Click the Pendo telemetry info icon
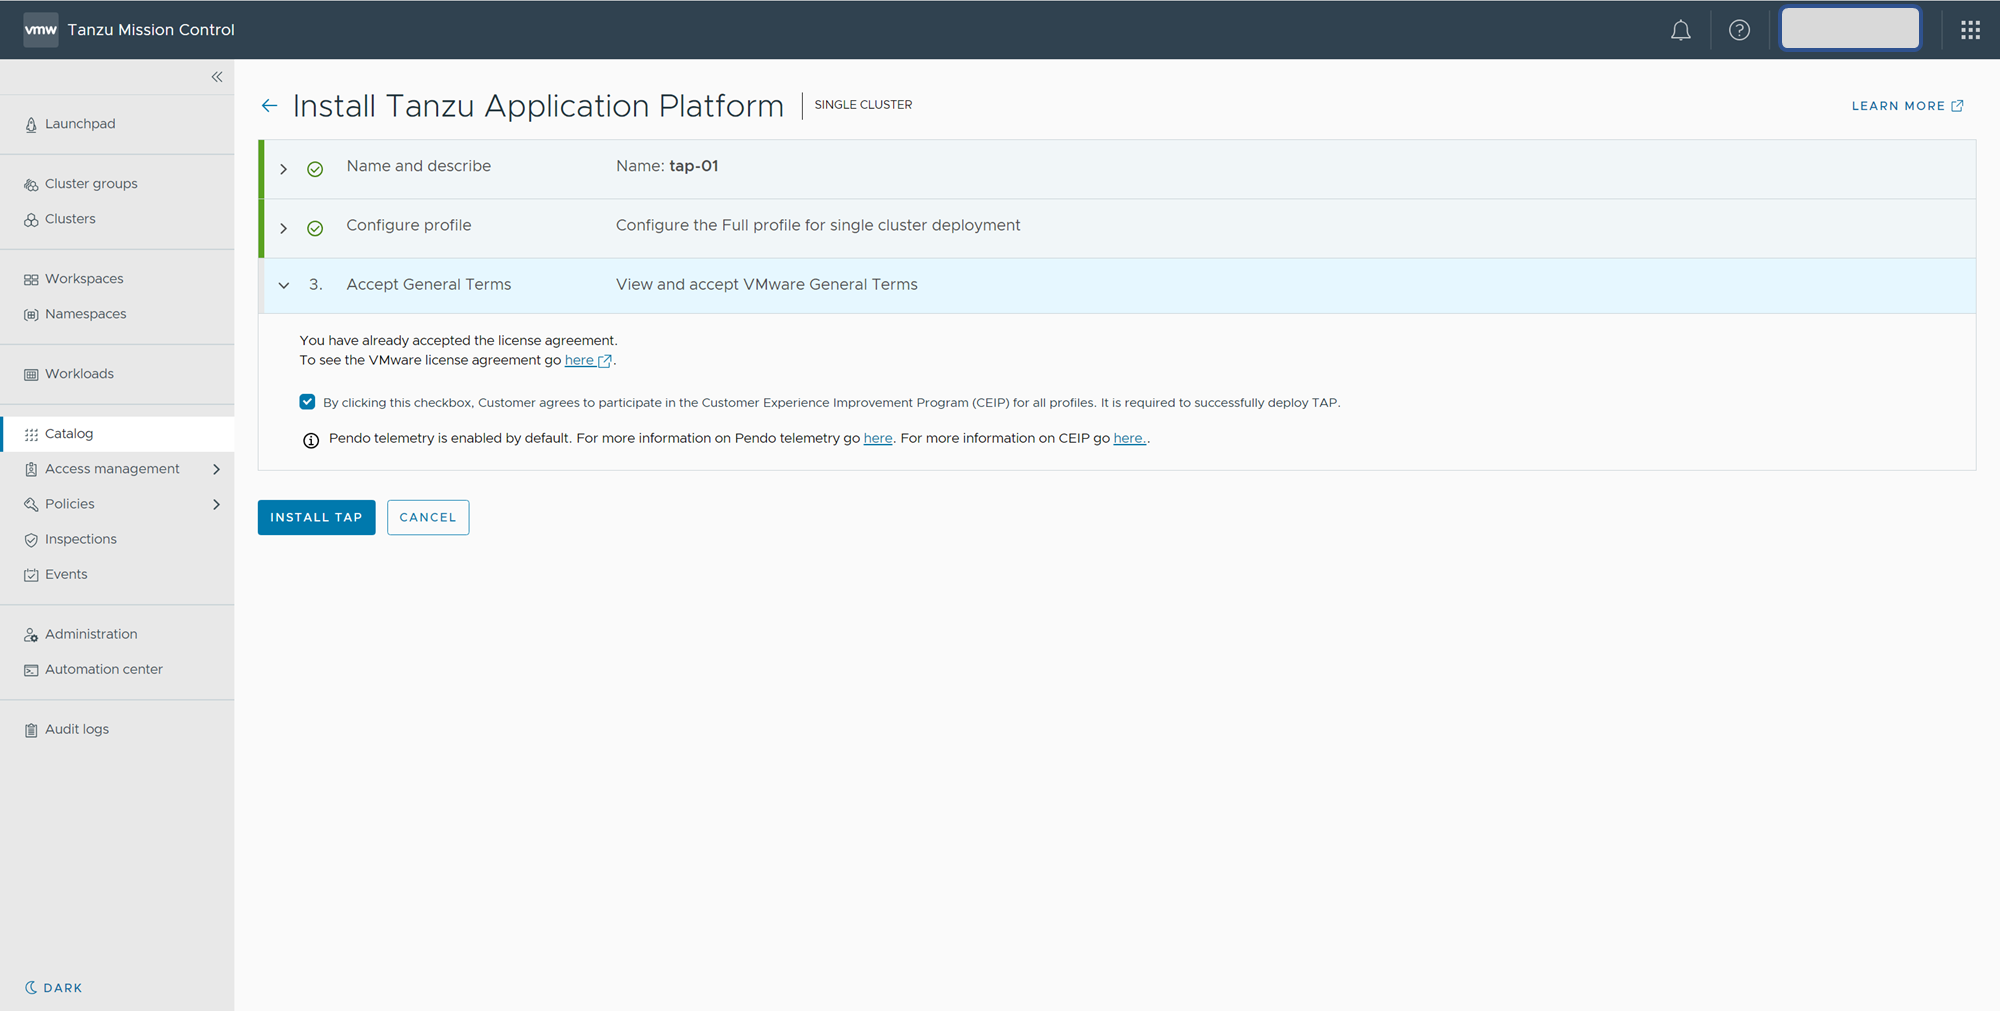Image resolution: width=2000 pixels, height=1011 pixels. coord(311,440)
